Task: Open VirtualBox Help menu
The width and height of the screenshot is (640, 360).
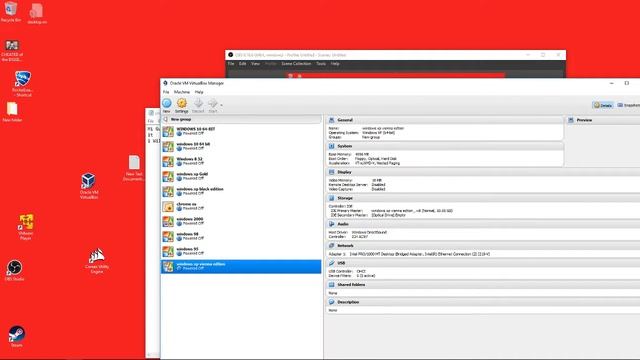Action: point(199,92)
